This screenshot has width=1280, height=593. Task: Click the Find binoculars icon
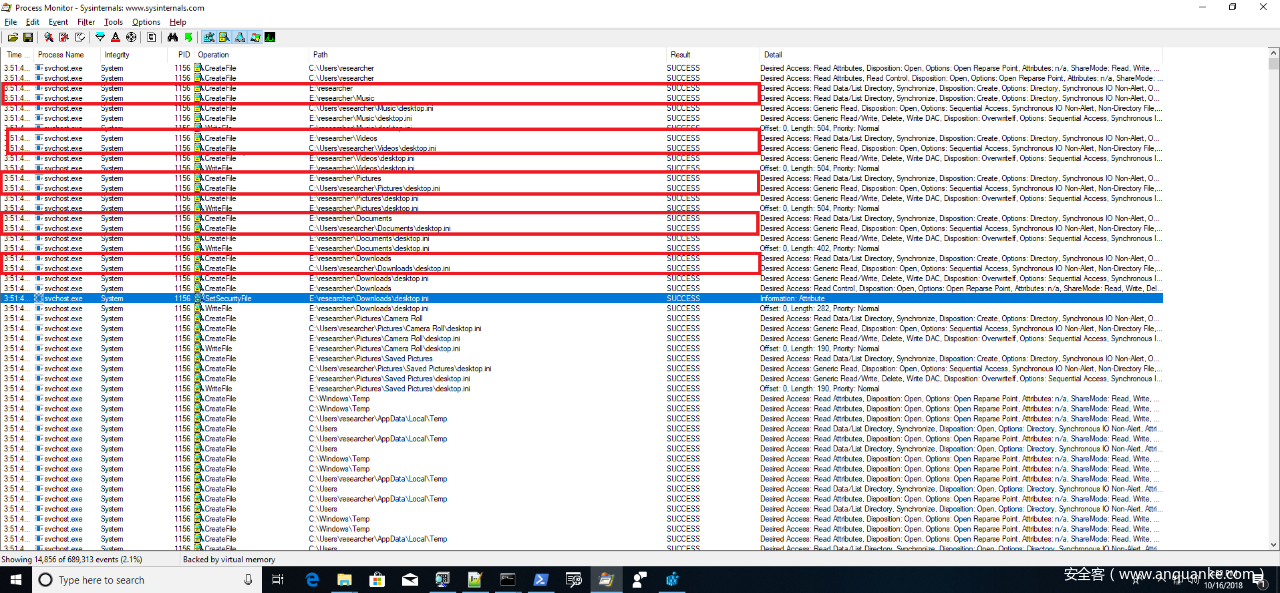tap(172, 37)
